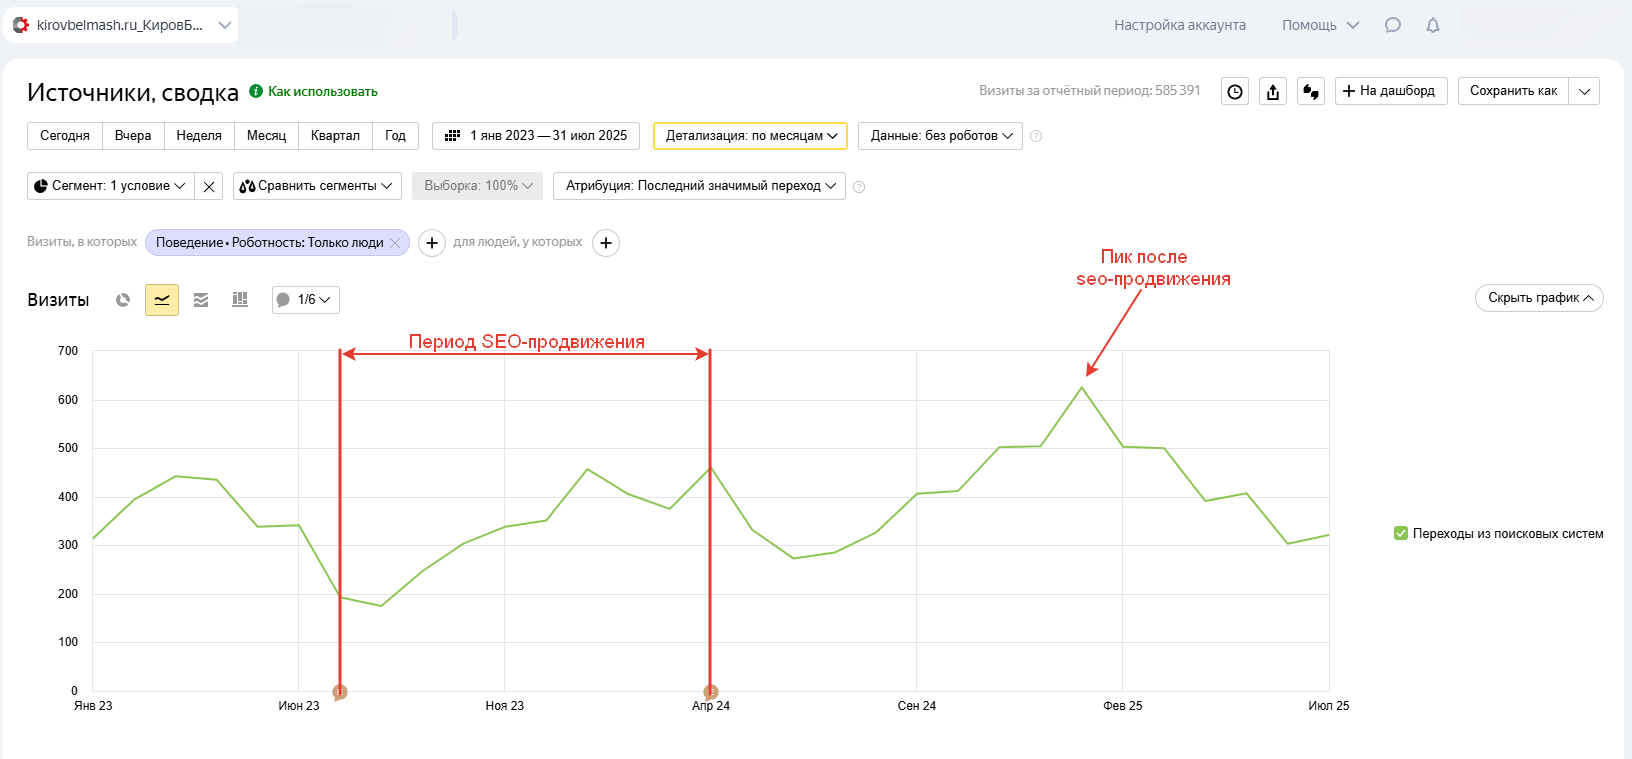Open the date range picker field
The image size is (1632, 759).
pyautogui.click(x=536, y=136)
